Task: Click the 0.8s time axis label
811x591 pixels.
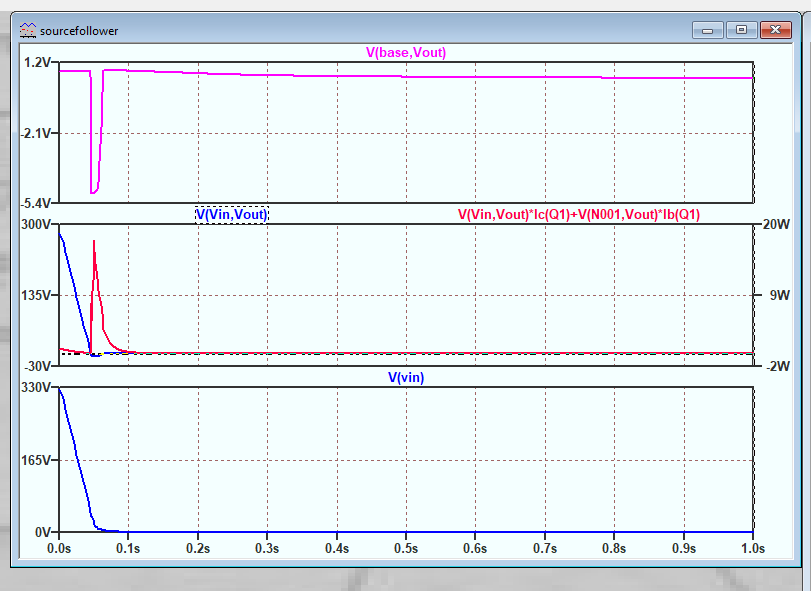Action: pyautogui.click(x=614, y=549)
